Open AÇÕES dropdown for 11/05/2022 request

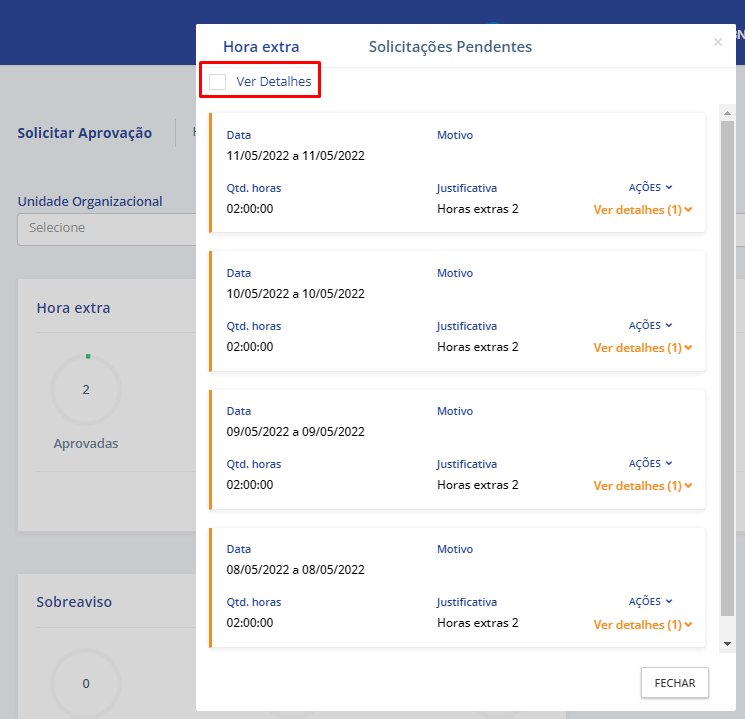650,187
